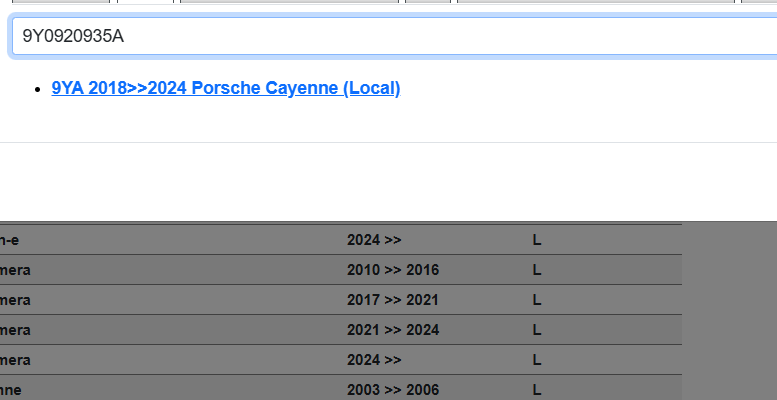
Task: Click 2024 >> in the row ending "n-e"
Action: (x=374, y=240)
